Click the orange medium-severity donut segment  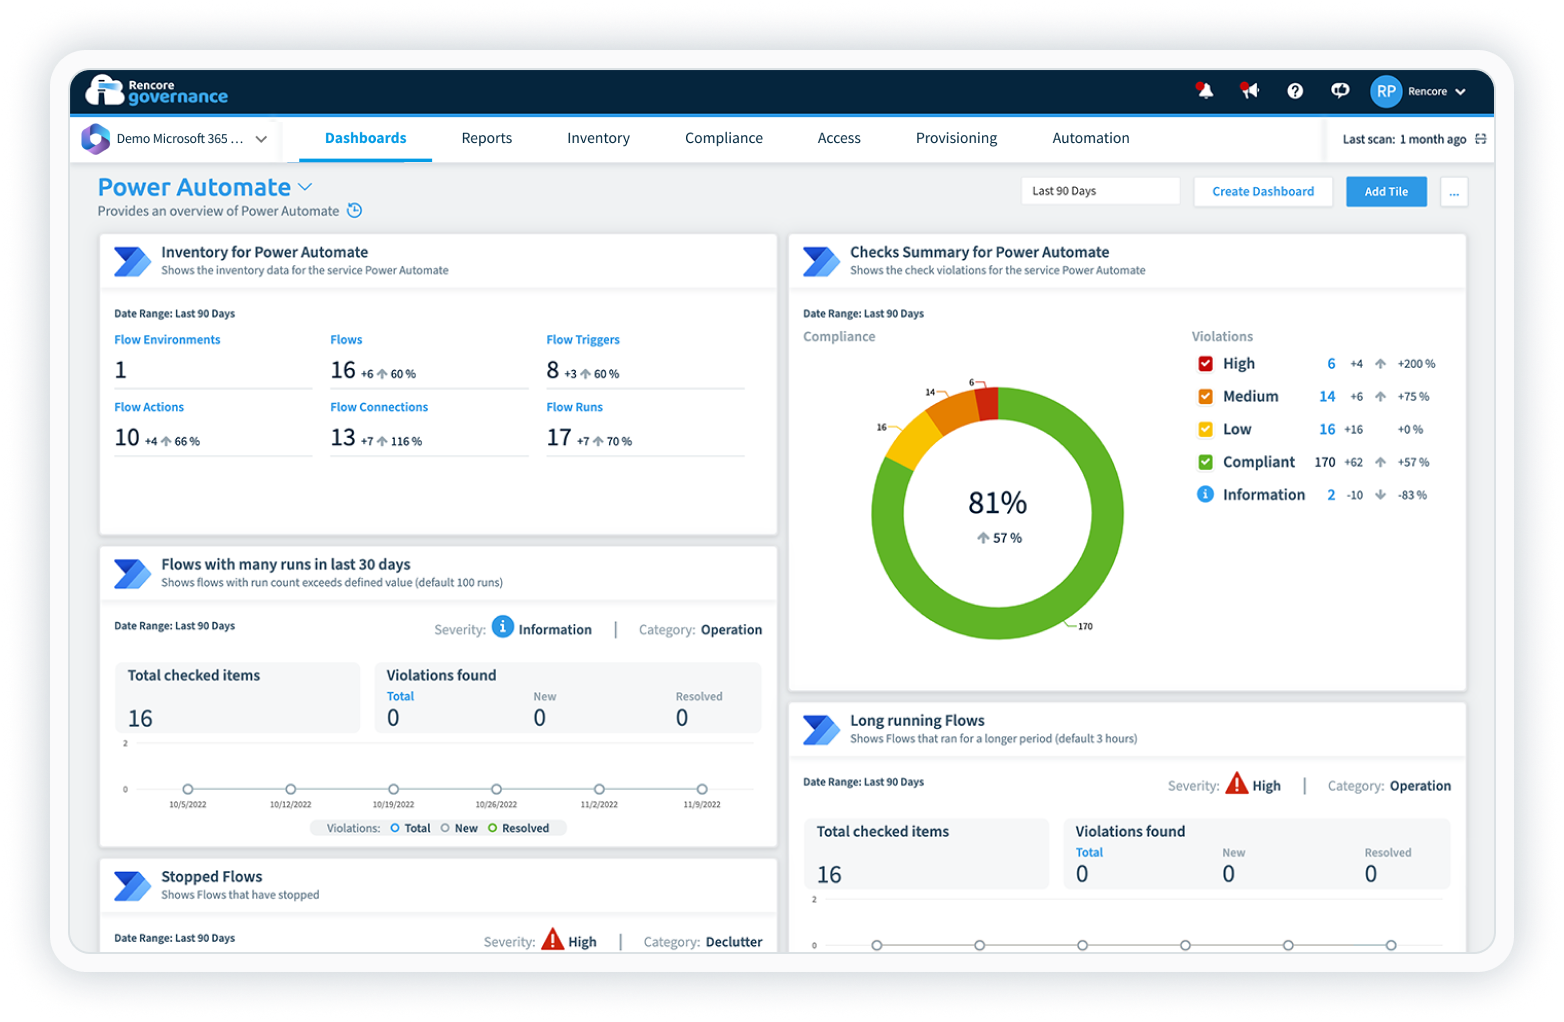coord(954,411)
